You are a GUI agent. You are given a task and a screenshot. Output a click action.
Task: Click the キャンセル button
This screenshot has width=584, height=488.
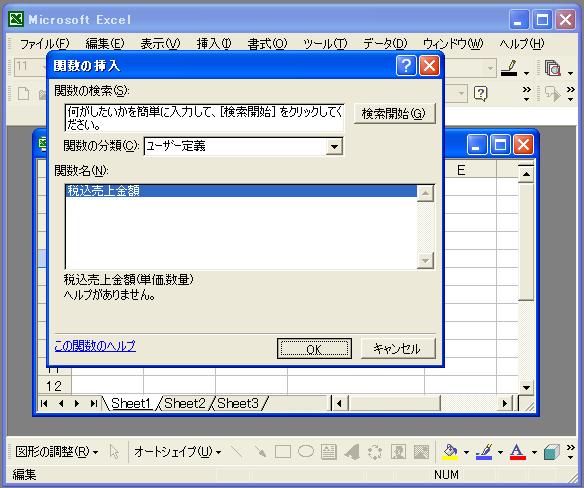(x=397, y=349)
